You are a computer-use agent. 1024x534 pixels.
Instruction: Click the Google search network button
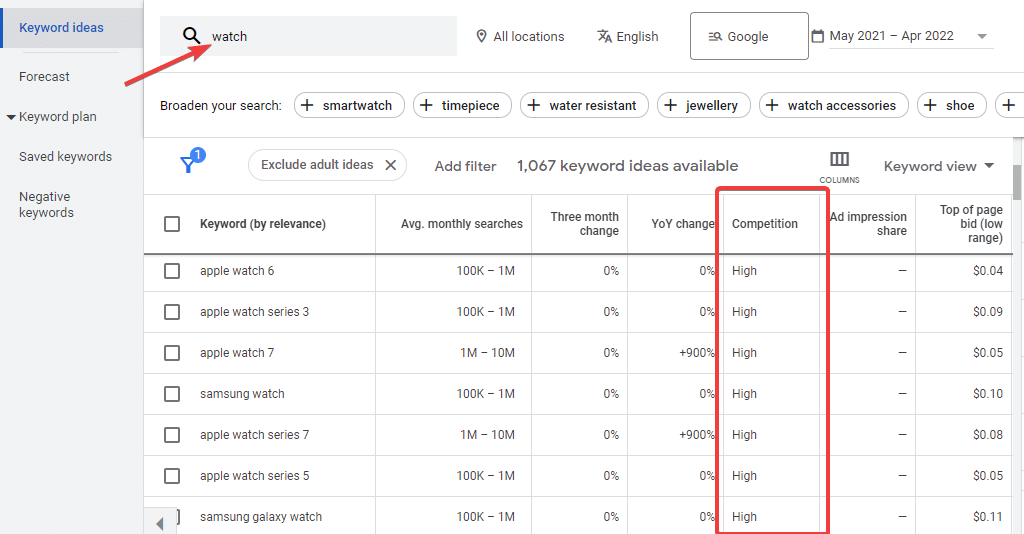(x=748, y=36)
